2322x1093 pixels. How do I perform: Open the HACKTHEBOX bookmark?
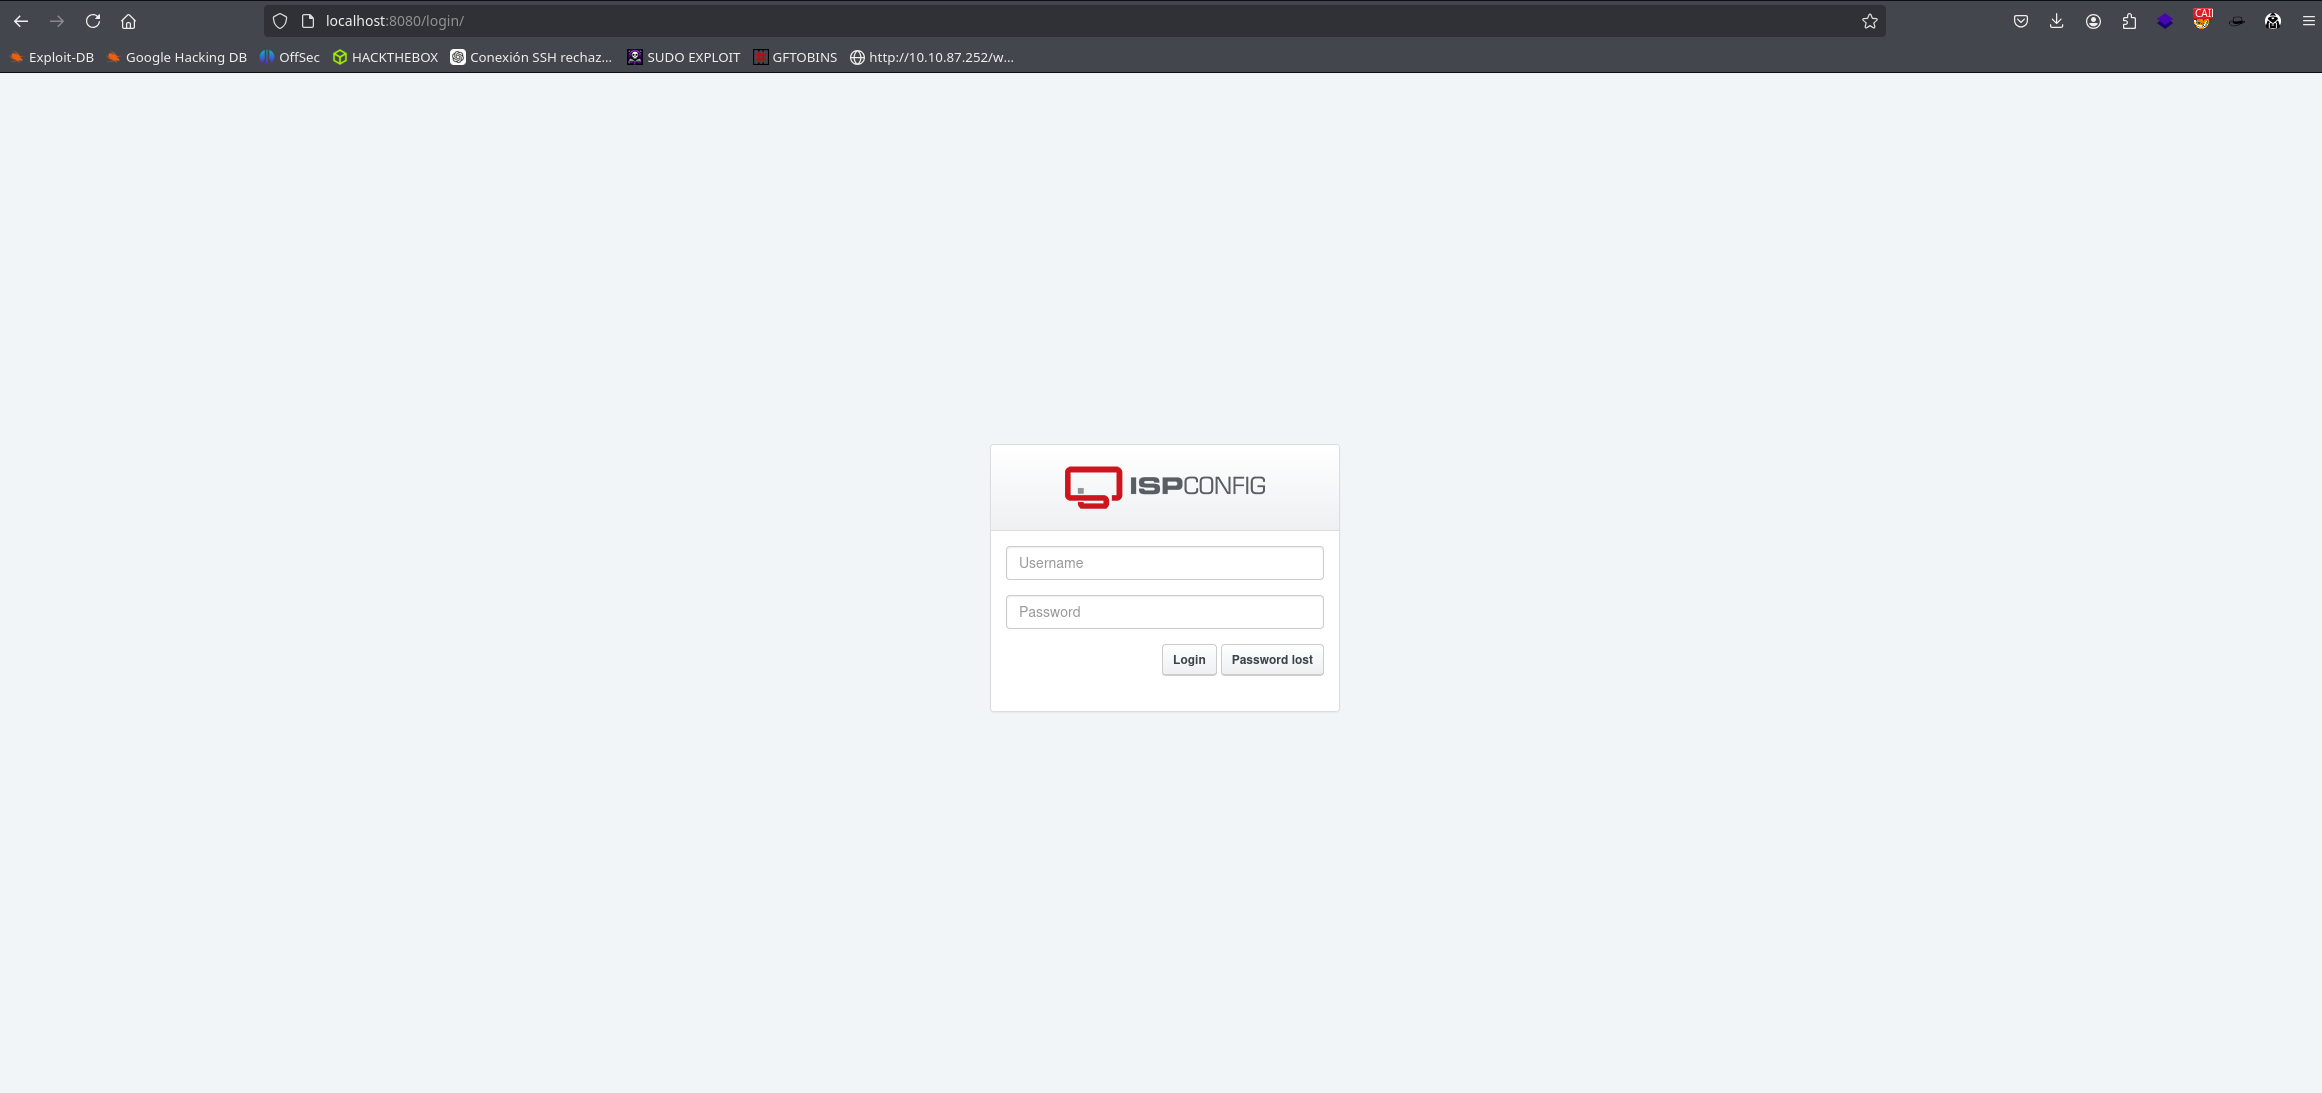(385, 57)
